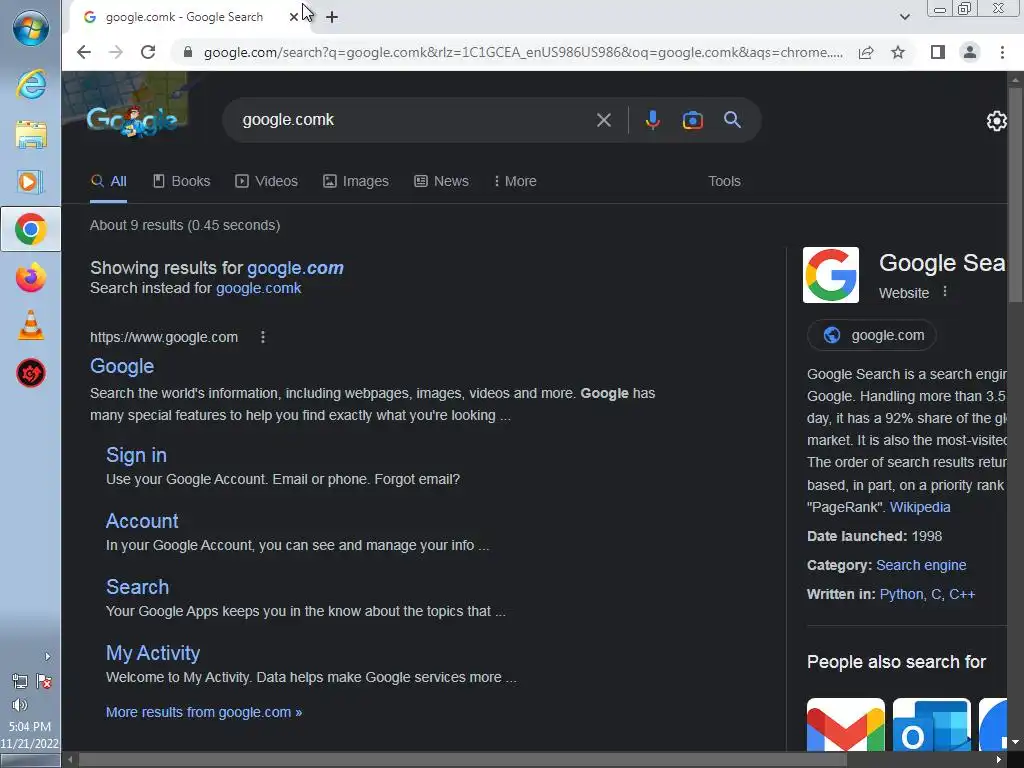
Task: Launch Firefox from taskbar
Action: (x=31, y=278)
